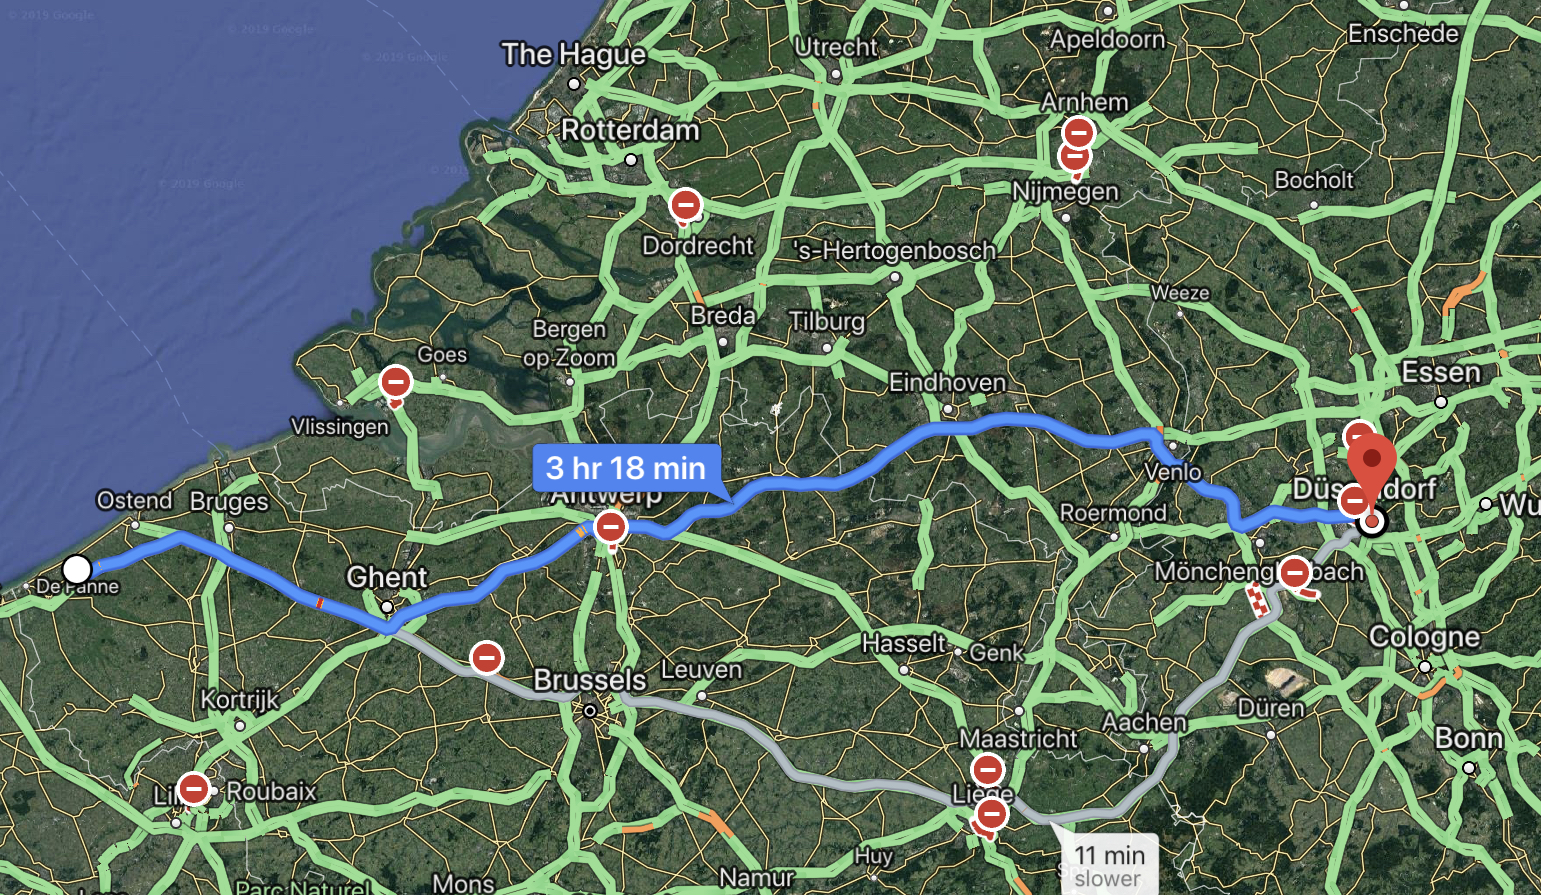Click the closure icon west of Brussels
Viewport: 1541px width, 895px height.
coord(487,658)
